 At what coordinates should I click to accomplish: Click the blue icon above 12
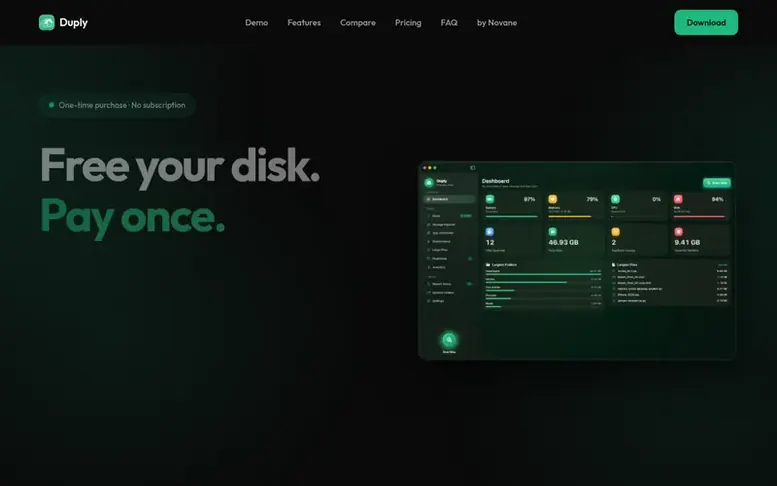(490, 232)
